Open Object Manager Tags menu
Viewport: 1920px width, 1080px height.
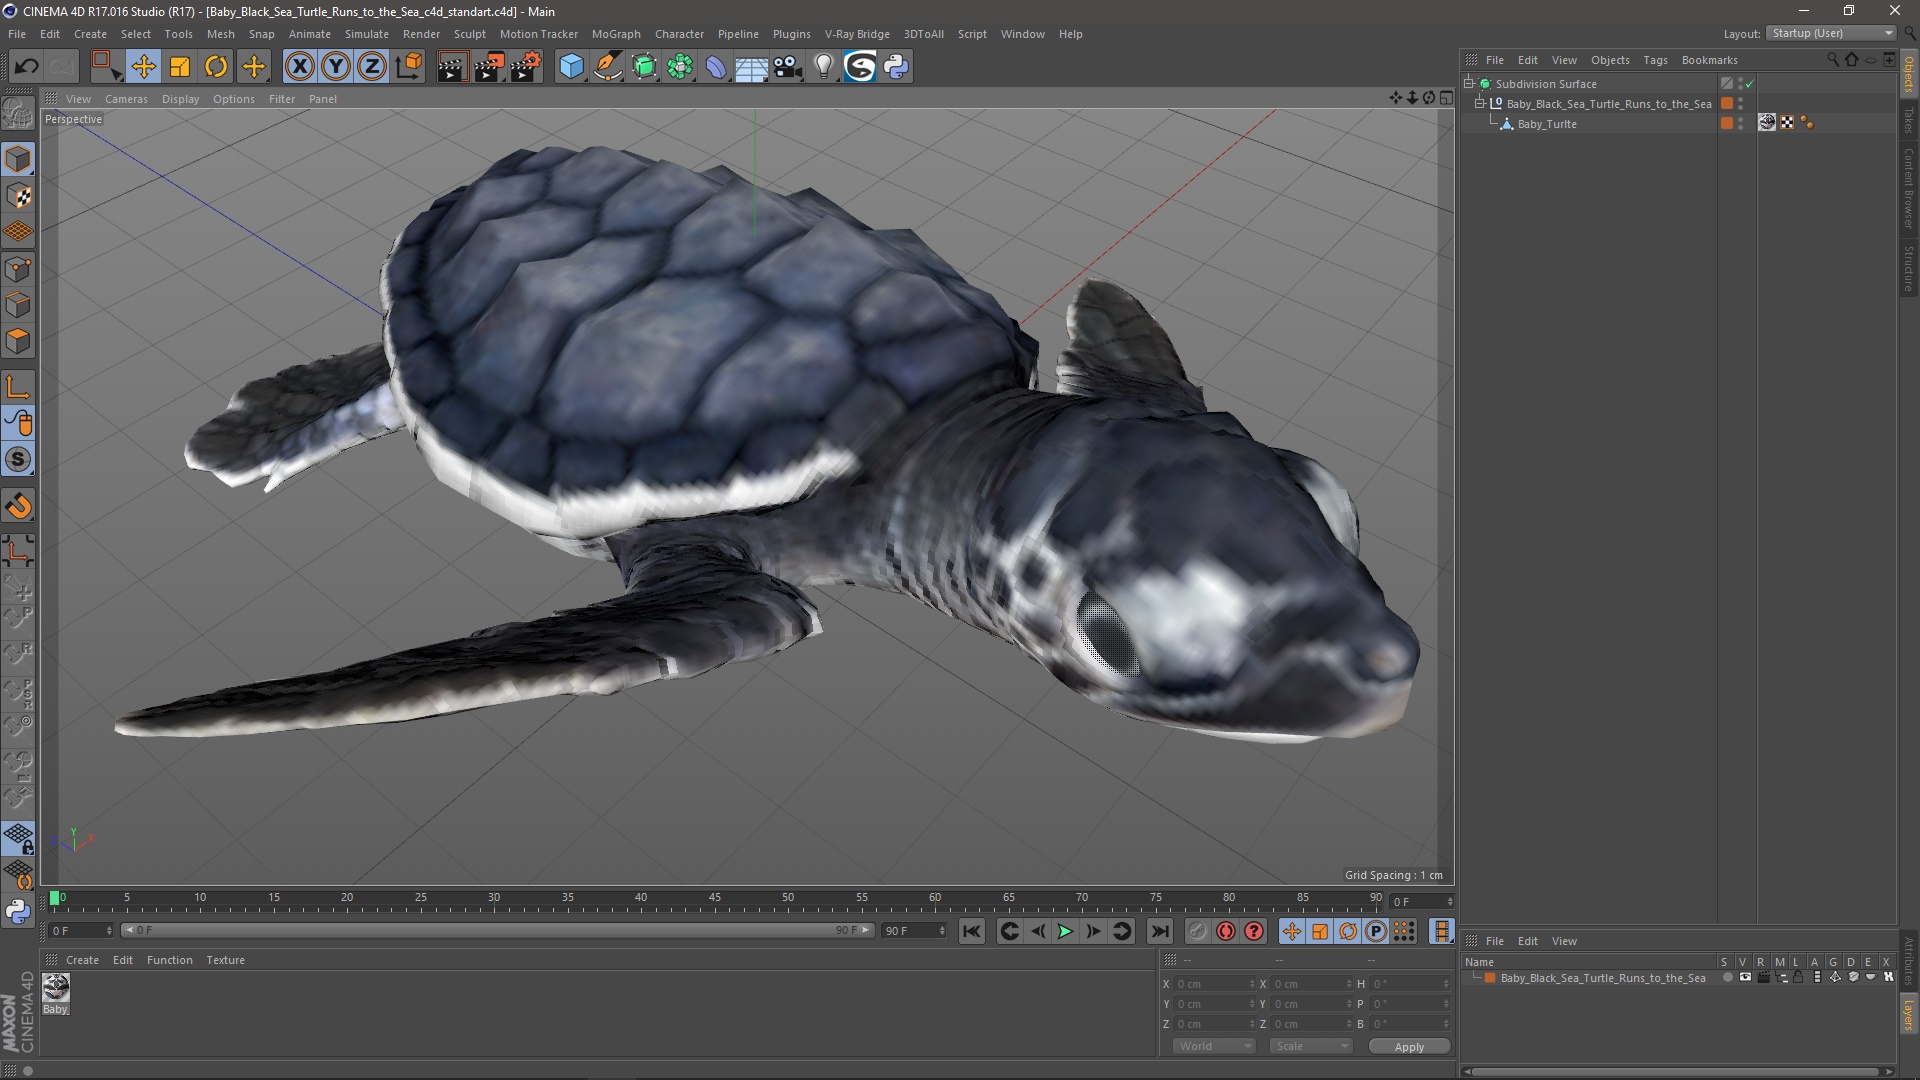(x=1655, y=60)
